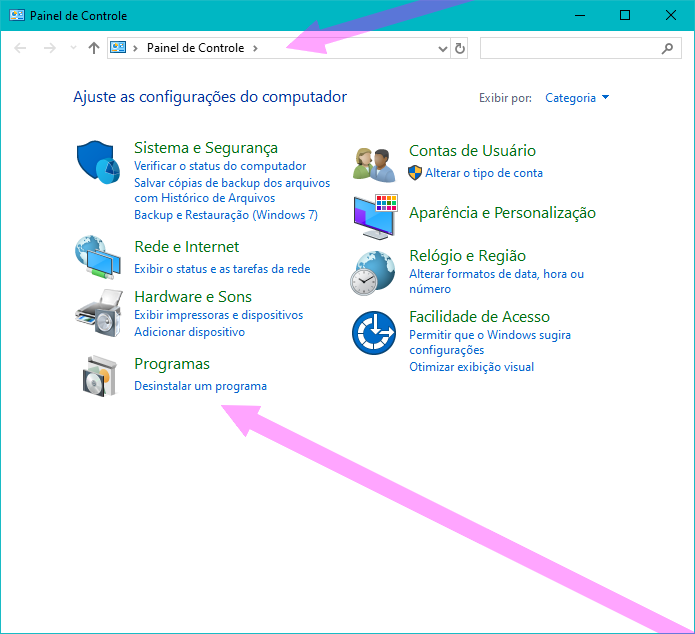The width and height of the screenshot is (695, 634).
Task: Open the Programas disc box icon
Action: tap(100, 376)
